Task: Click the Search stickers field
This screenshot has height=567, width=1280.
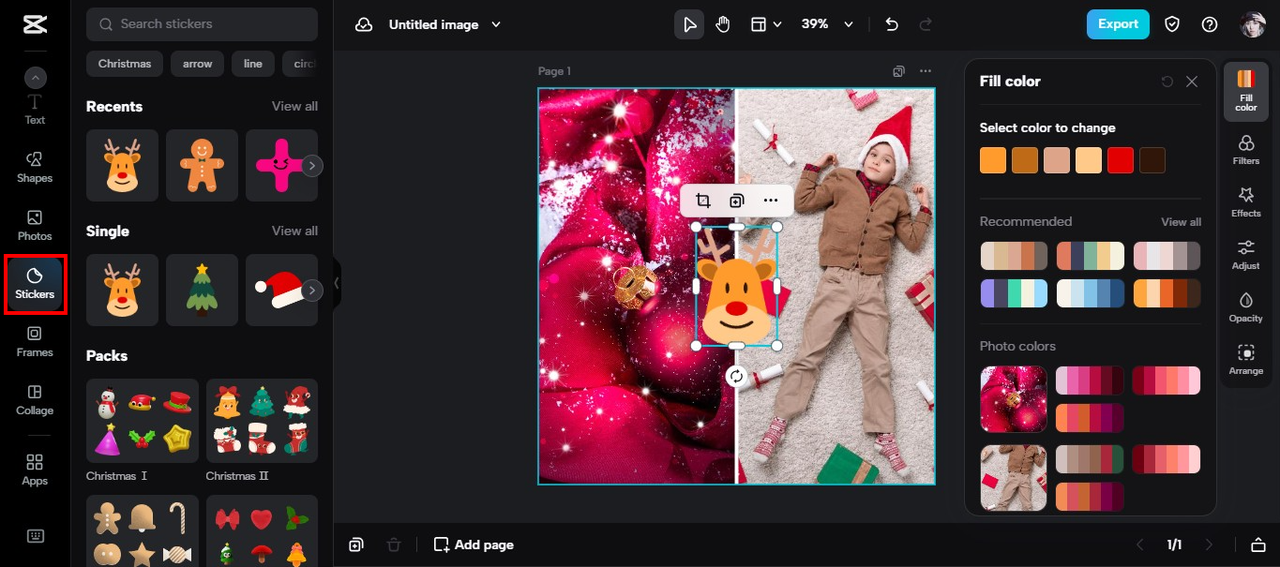Action: (x=202, y=24)
